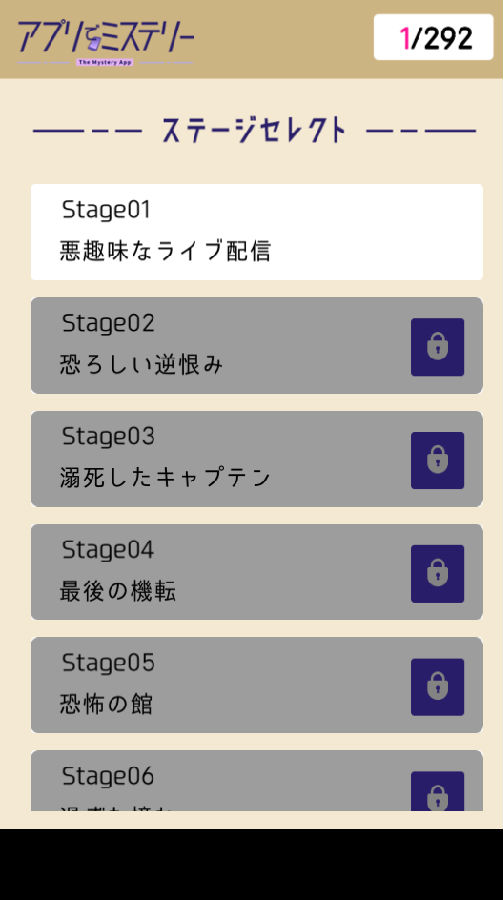This screenshot has height=900, width=503.
Task: Tap the lock icon on Stage02
Action: (x=438, y=347)
